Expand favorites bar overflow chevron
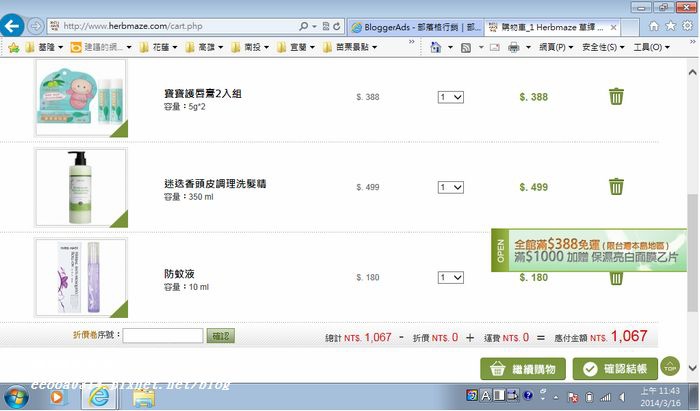This screenshot has width=700, height=411. click(x=411, y=42)
